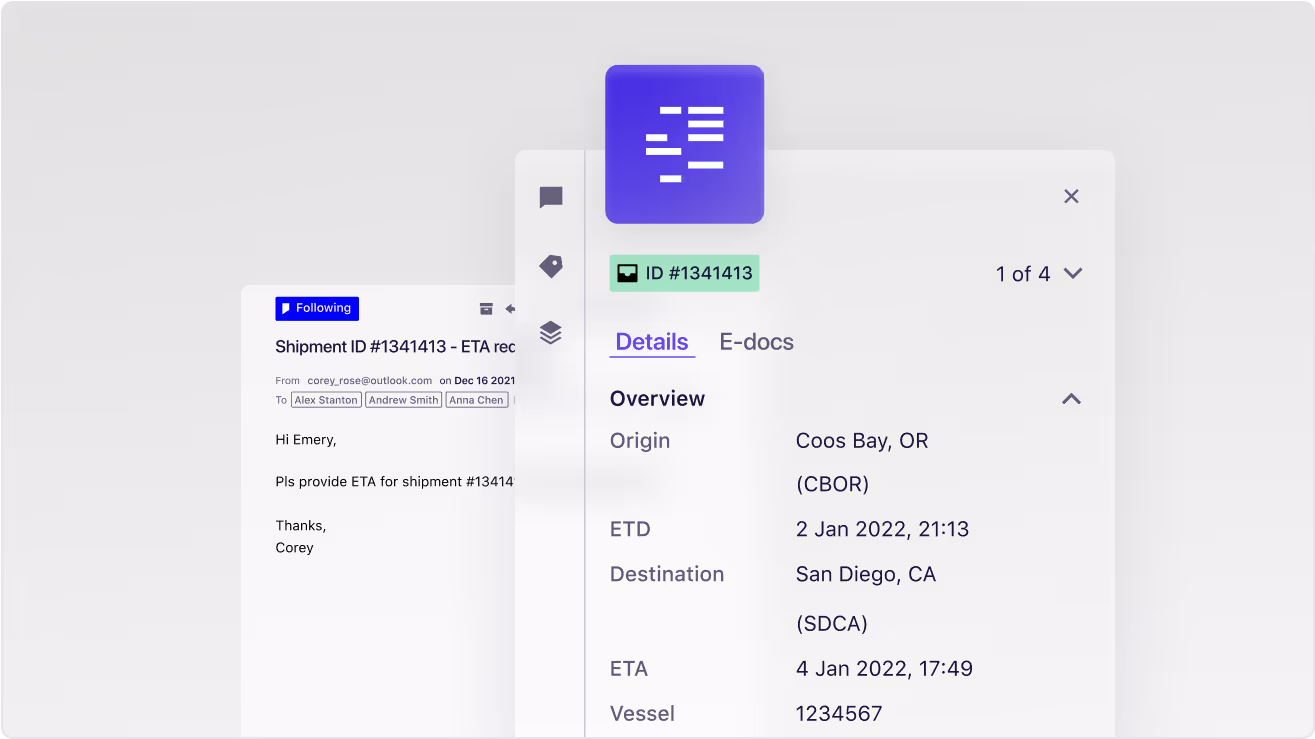Archive the email using the archive icon
The height and width of the screenshot is (739, 1315).
coord(486,309)
